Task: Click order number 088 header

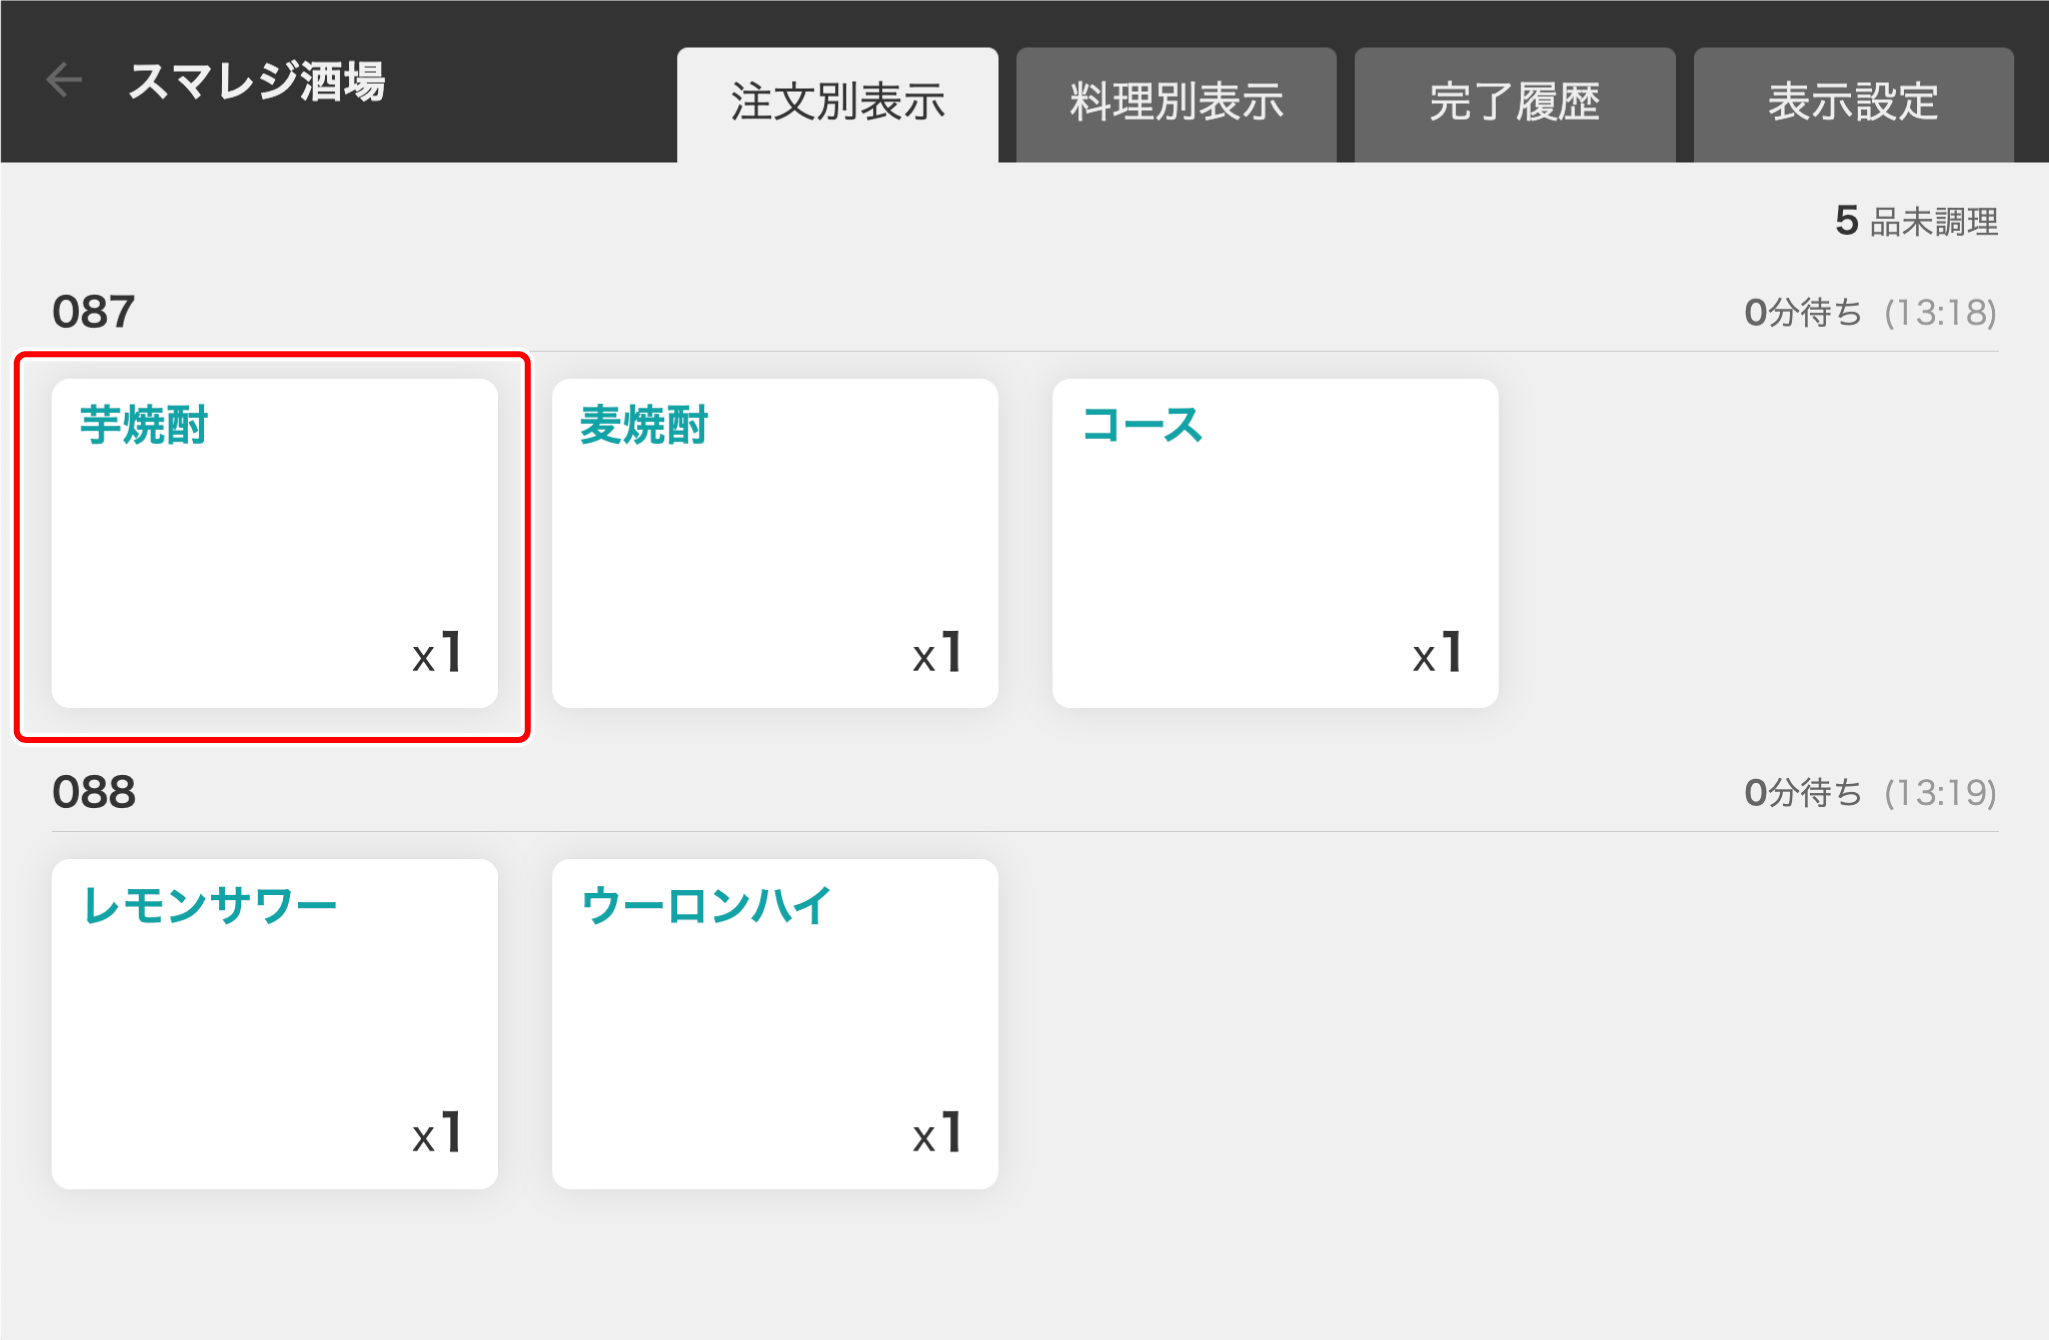Action: pos(93,792)
